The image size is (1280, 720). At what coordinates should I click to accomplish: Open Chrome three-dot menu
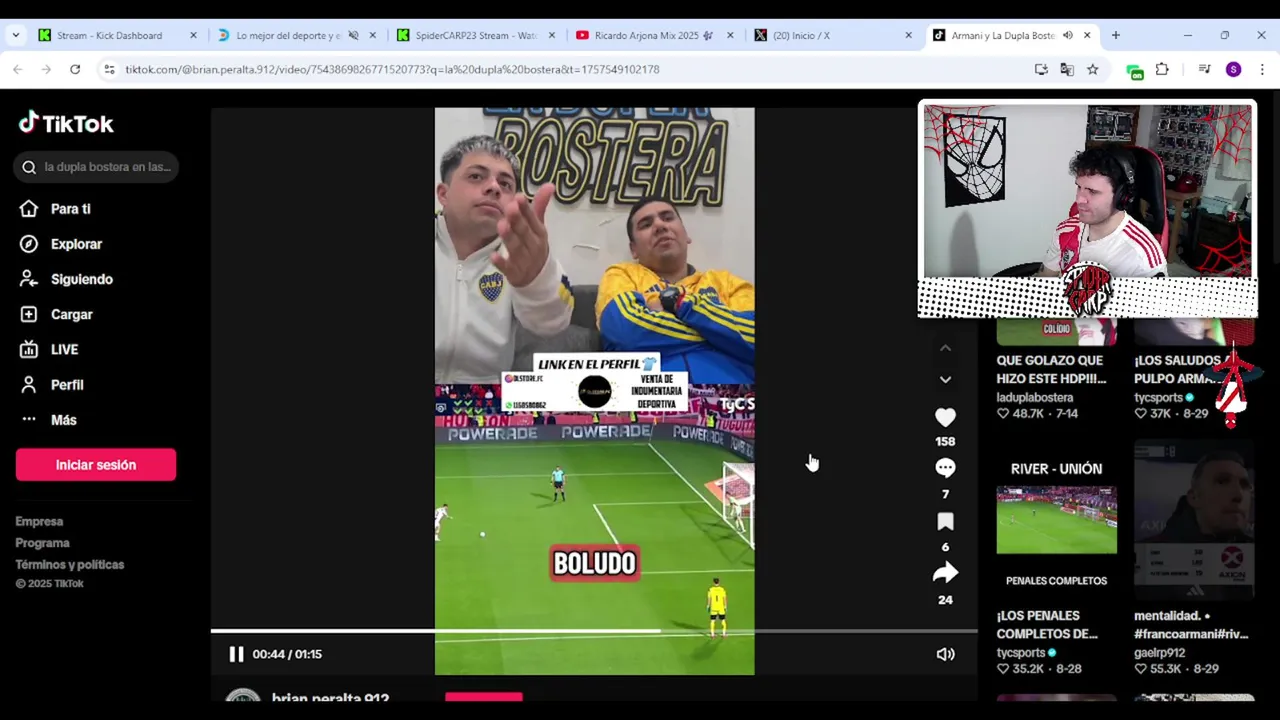[1262, 69]
